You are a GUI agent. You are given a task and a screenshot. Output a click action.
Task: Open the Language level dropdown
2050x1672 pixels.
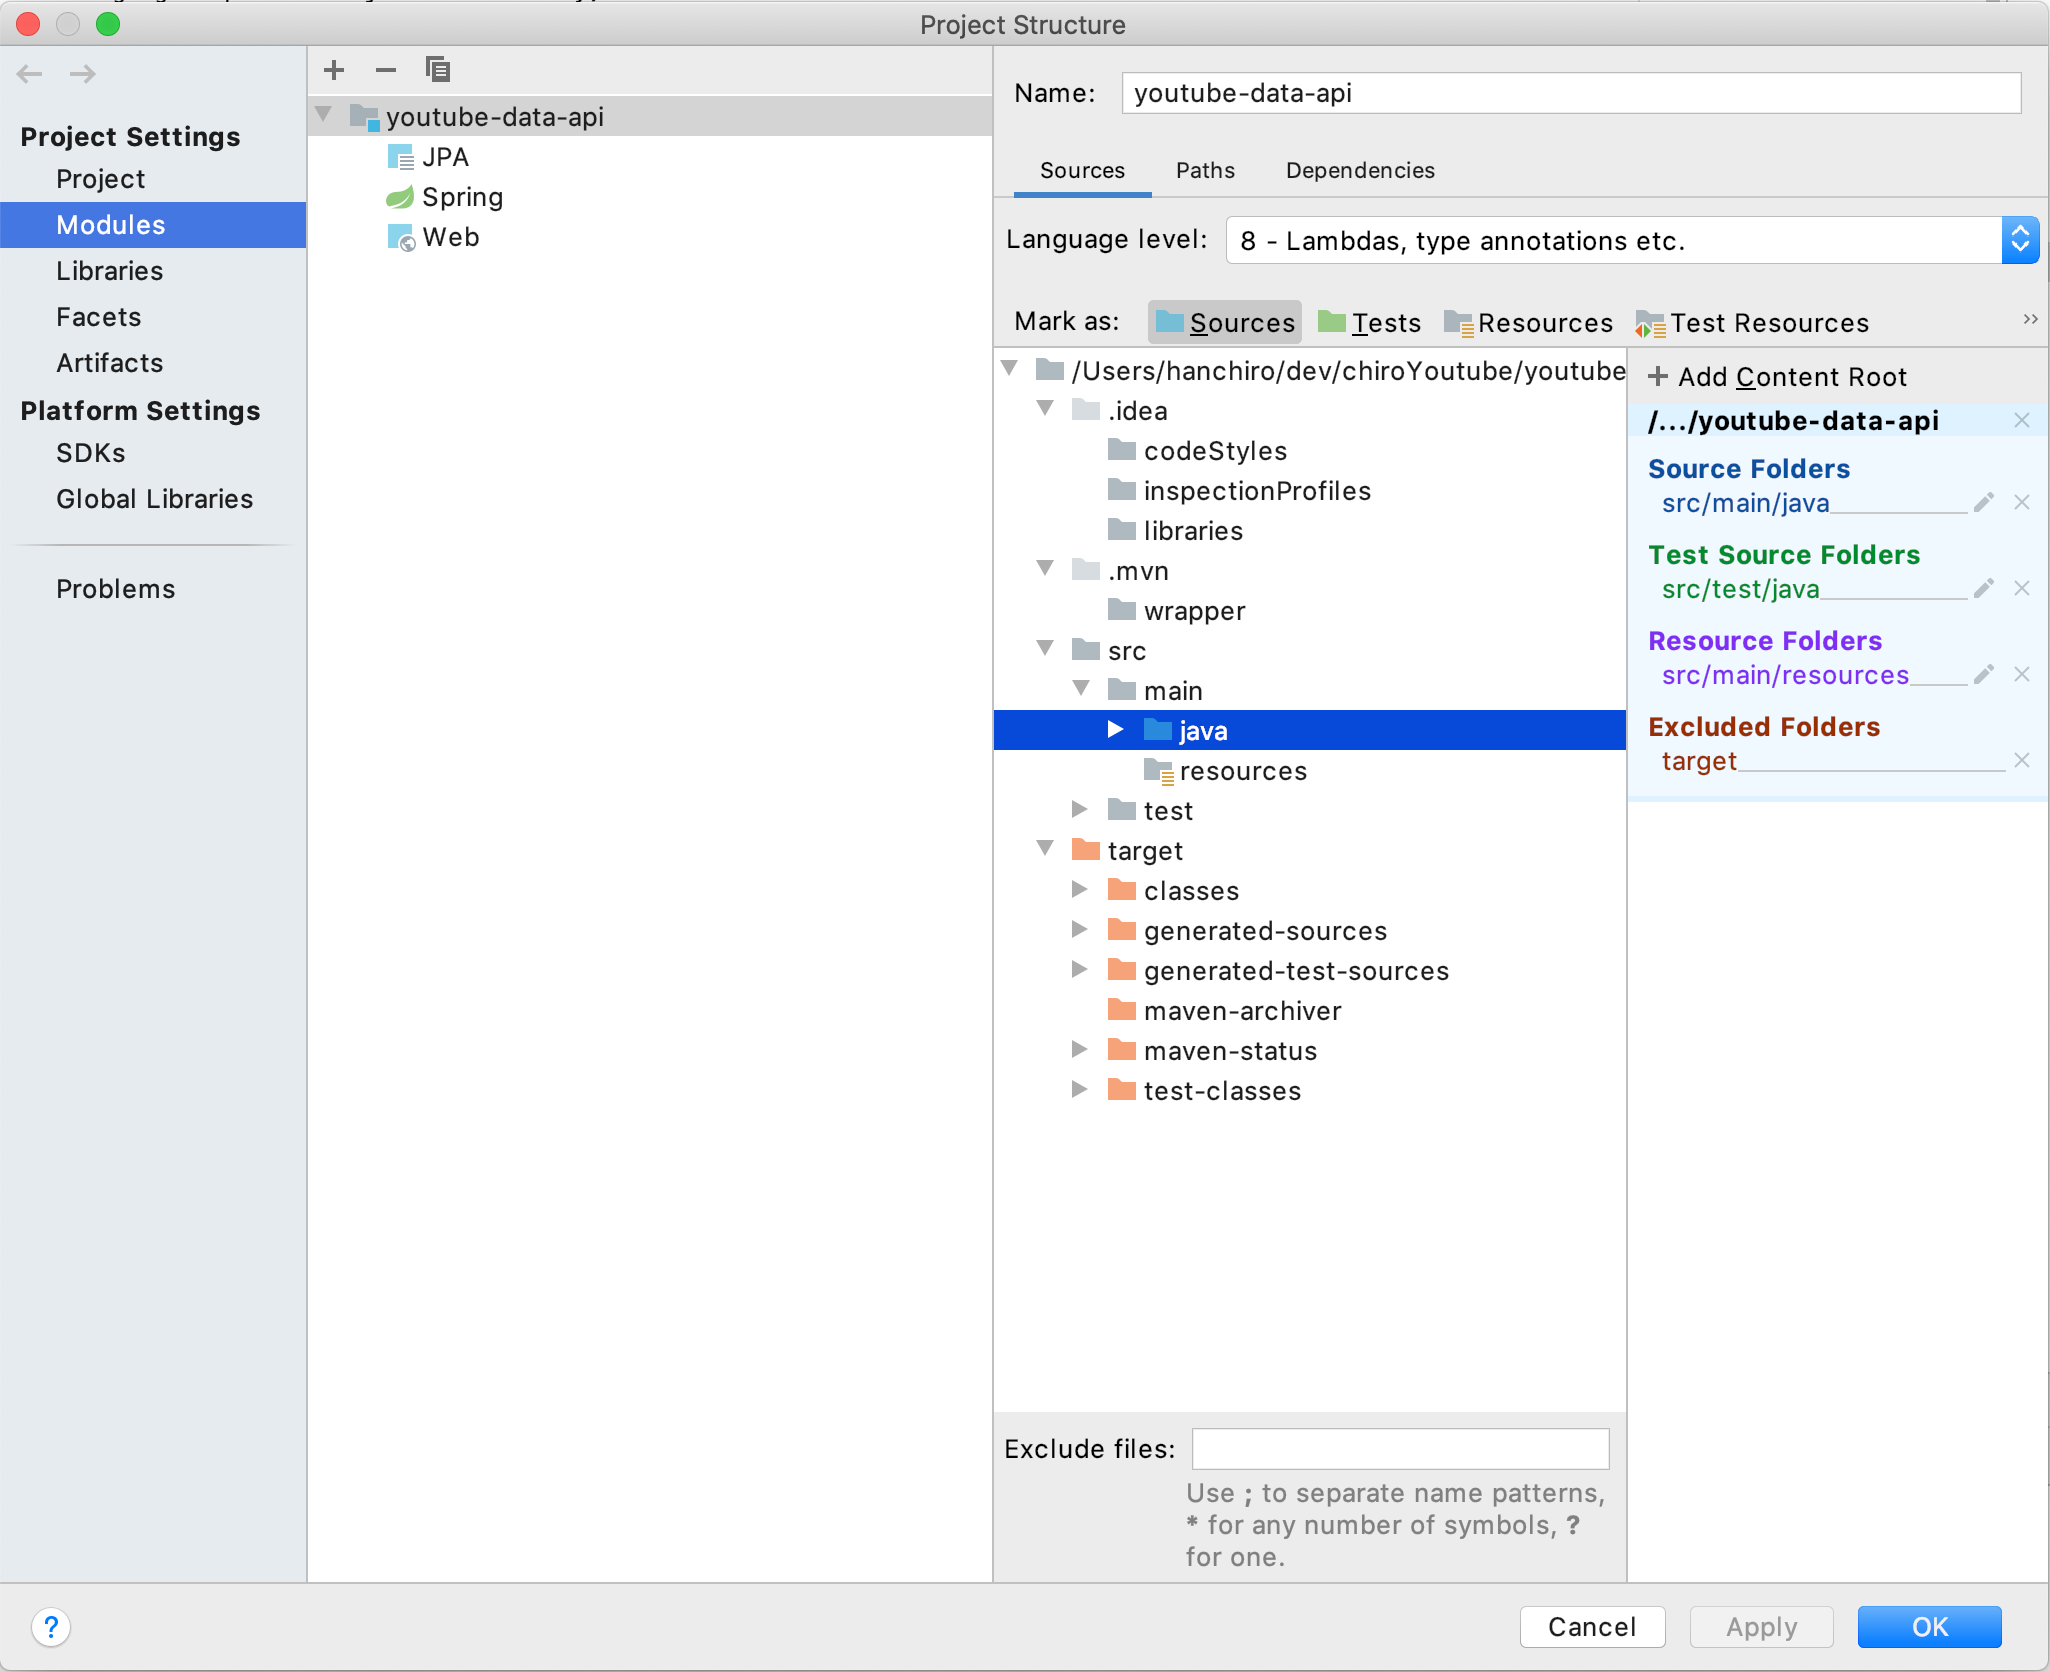click(x=2019, y=241)
